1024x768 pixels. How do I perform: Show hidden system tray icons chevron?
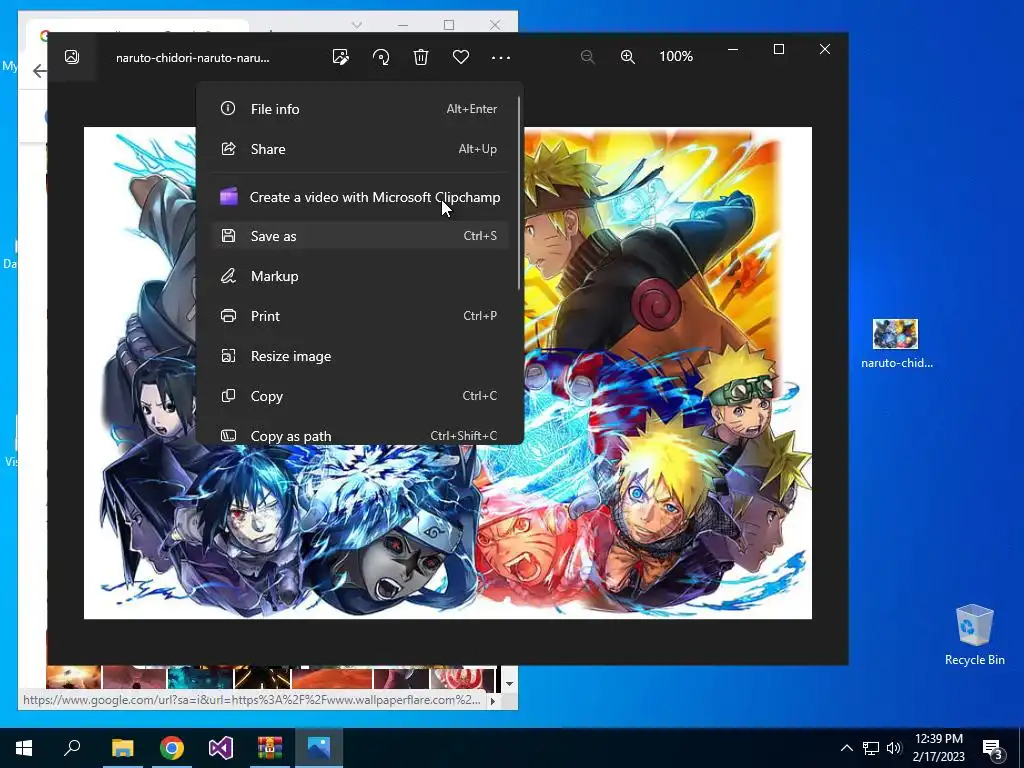pos(846,748)
